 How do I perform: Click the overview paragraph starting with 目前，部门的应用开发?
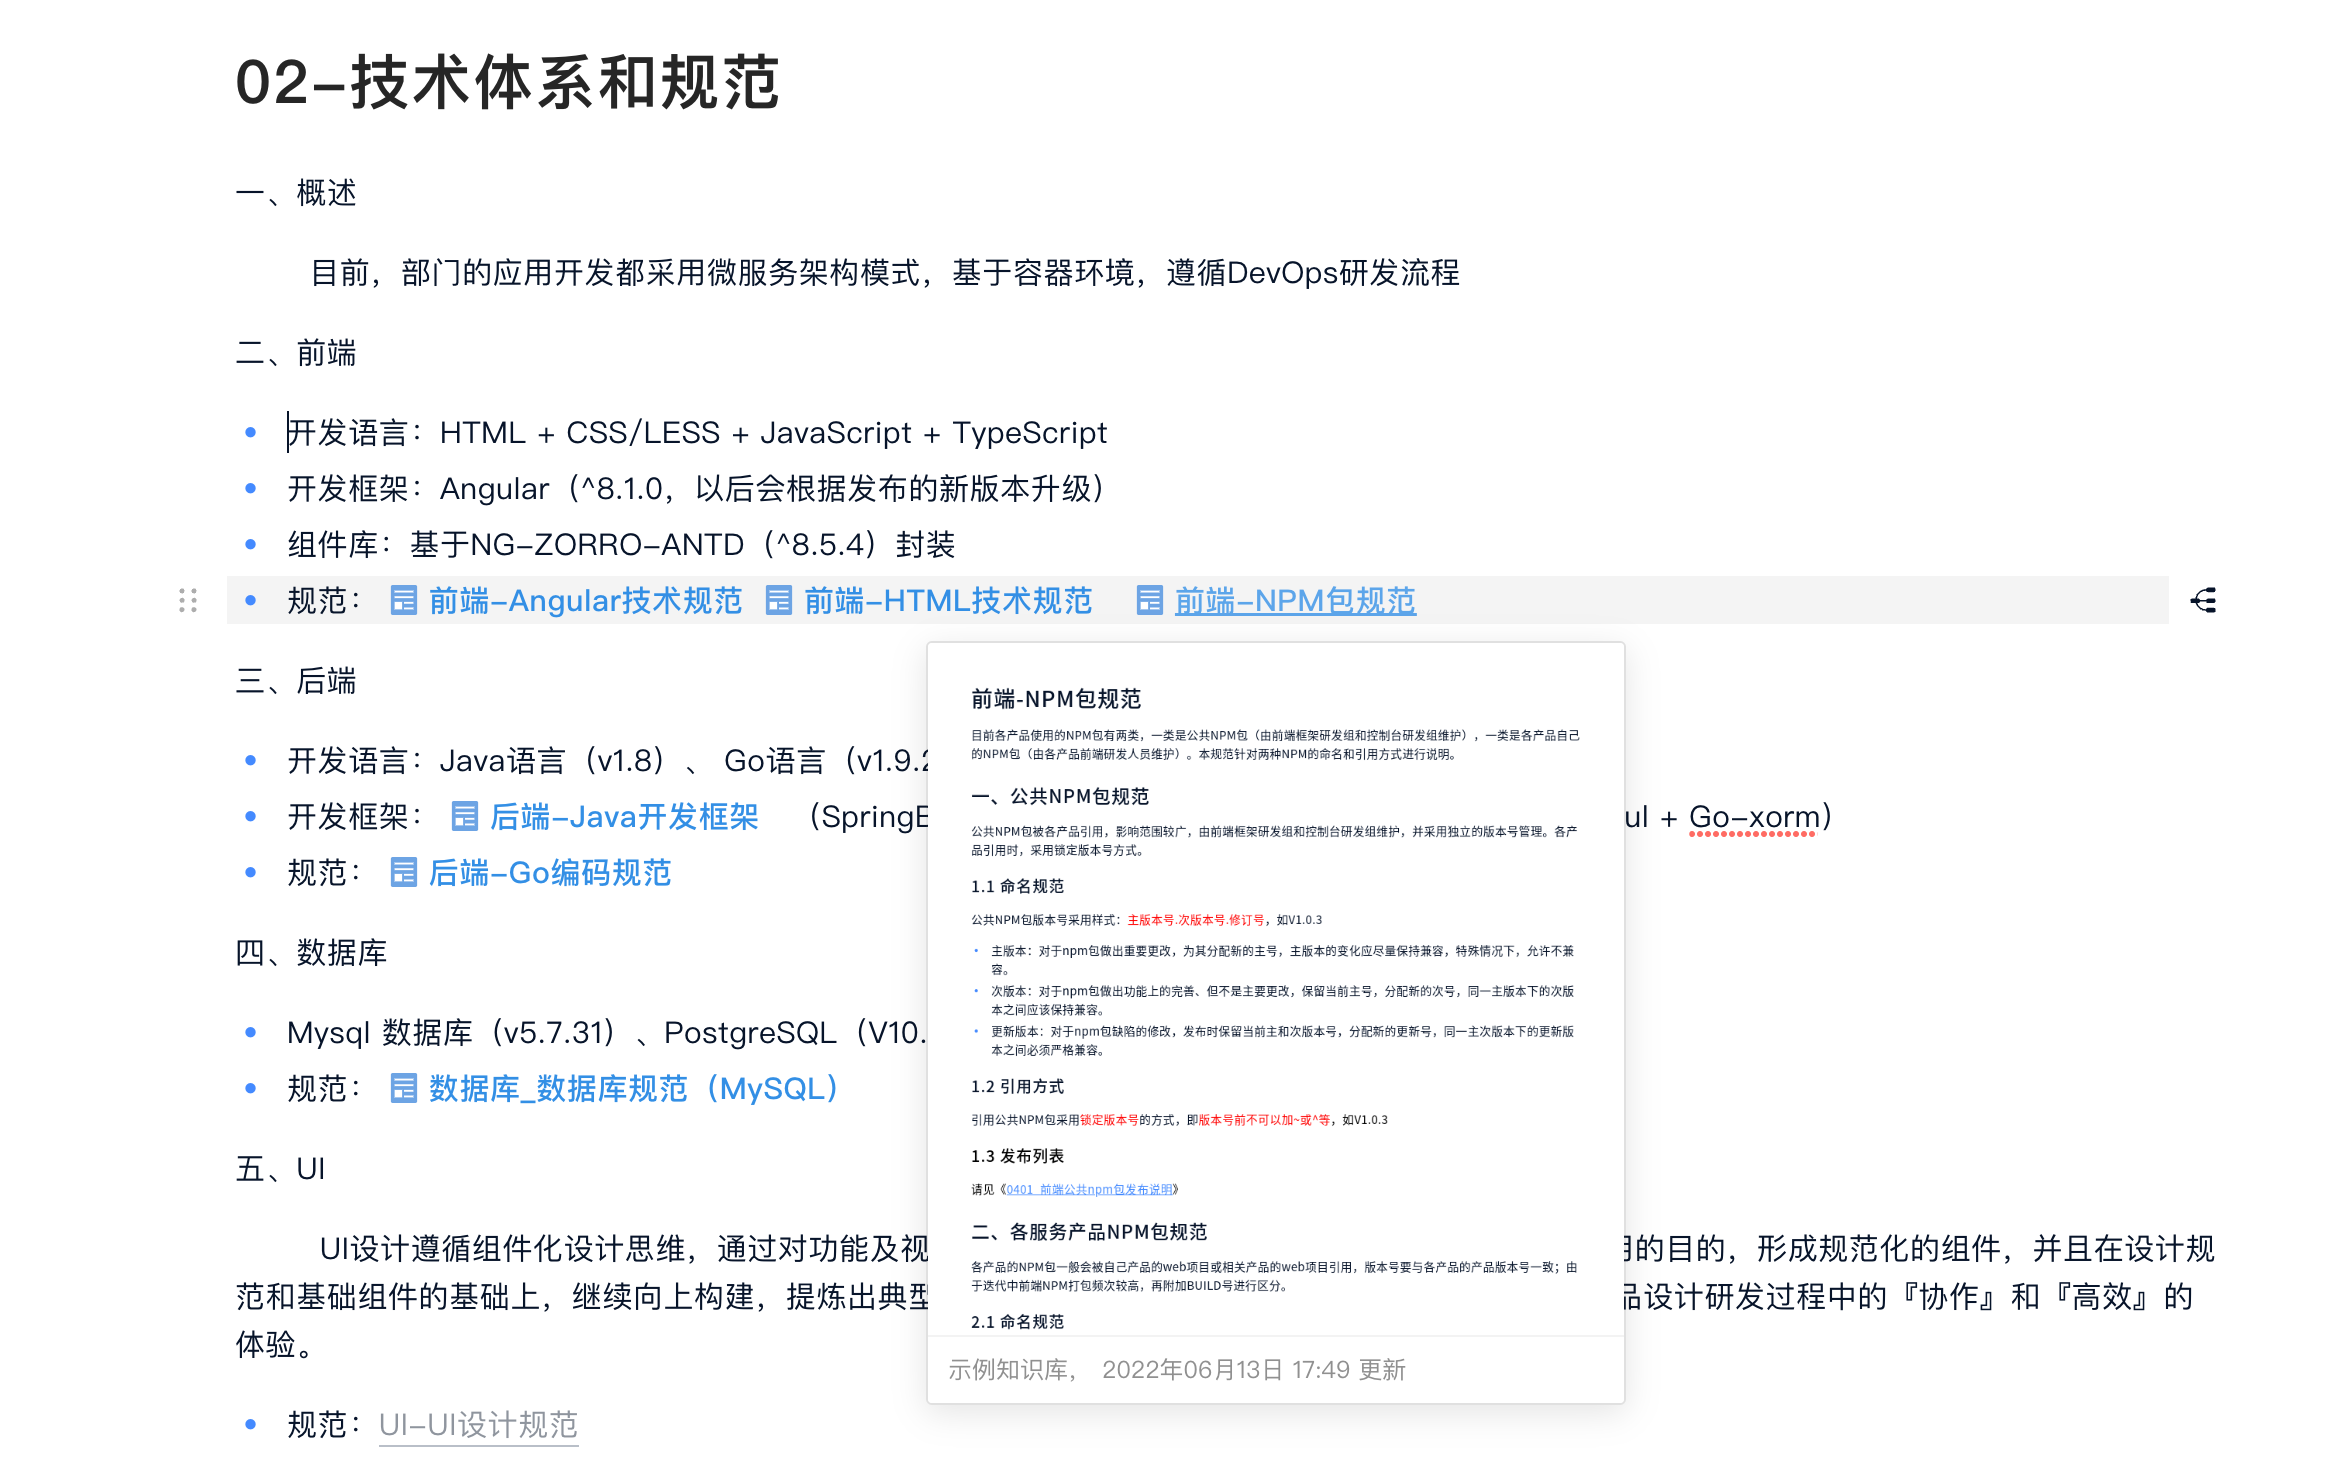coord(885,272)
